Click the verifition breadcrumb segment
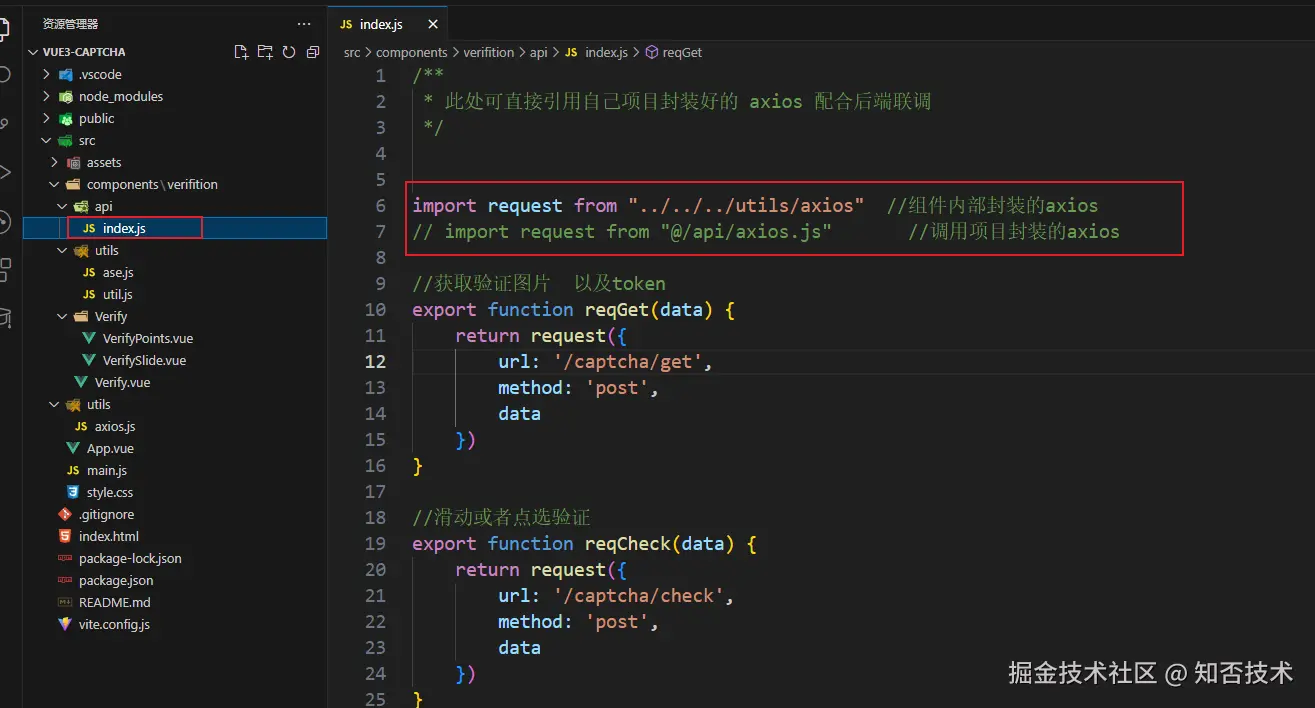The image size is (1315, 708). pyautogui.click(x=489, y=52)
